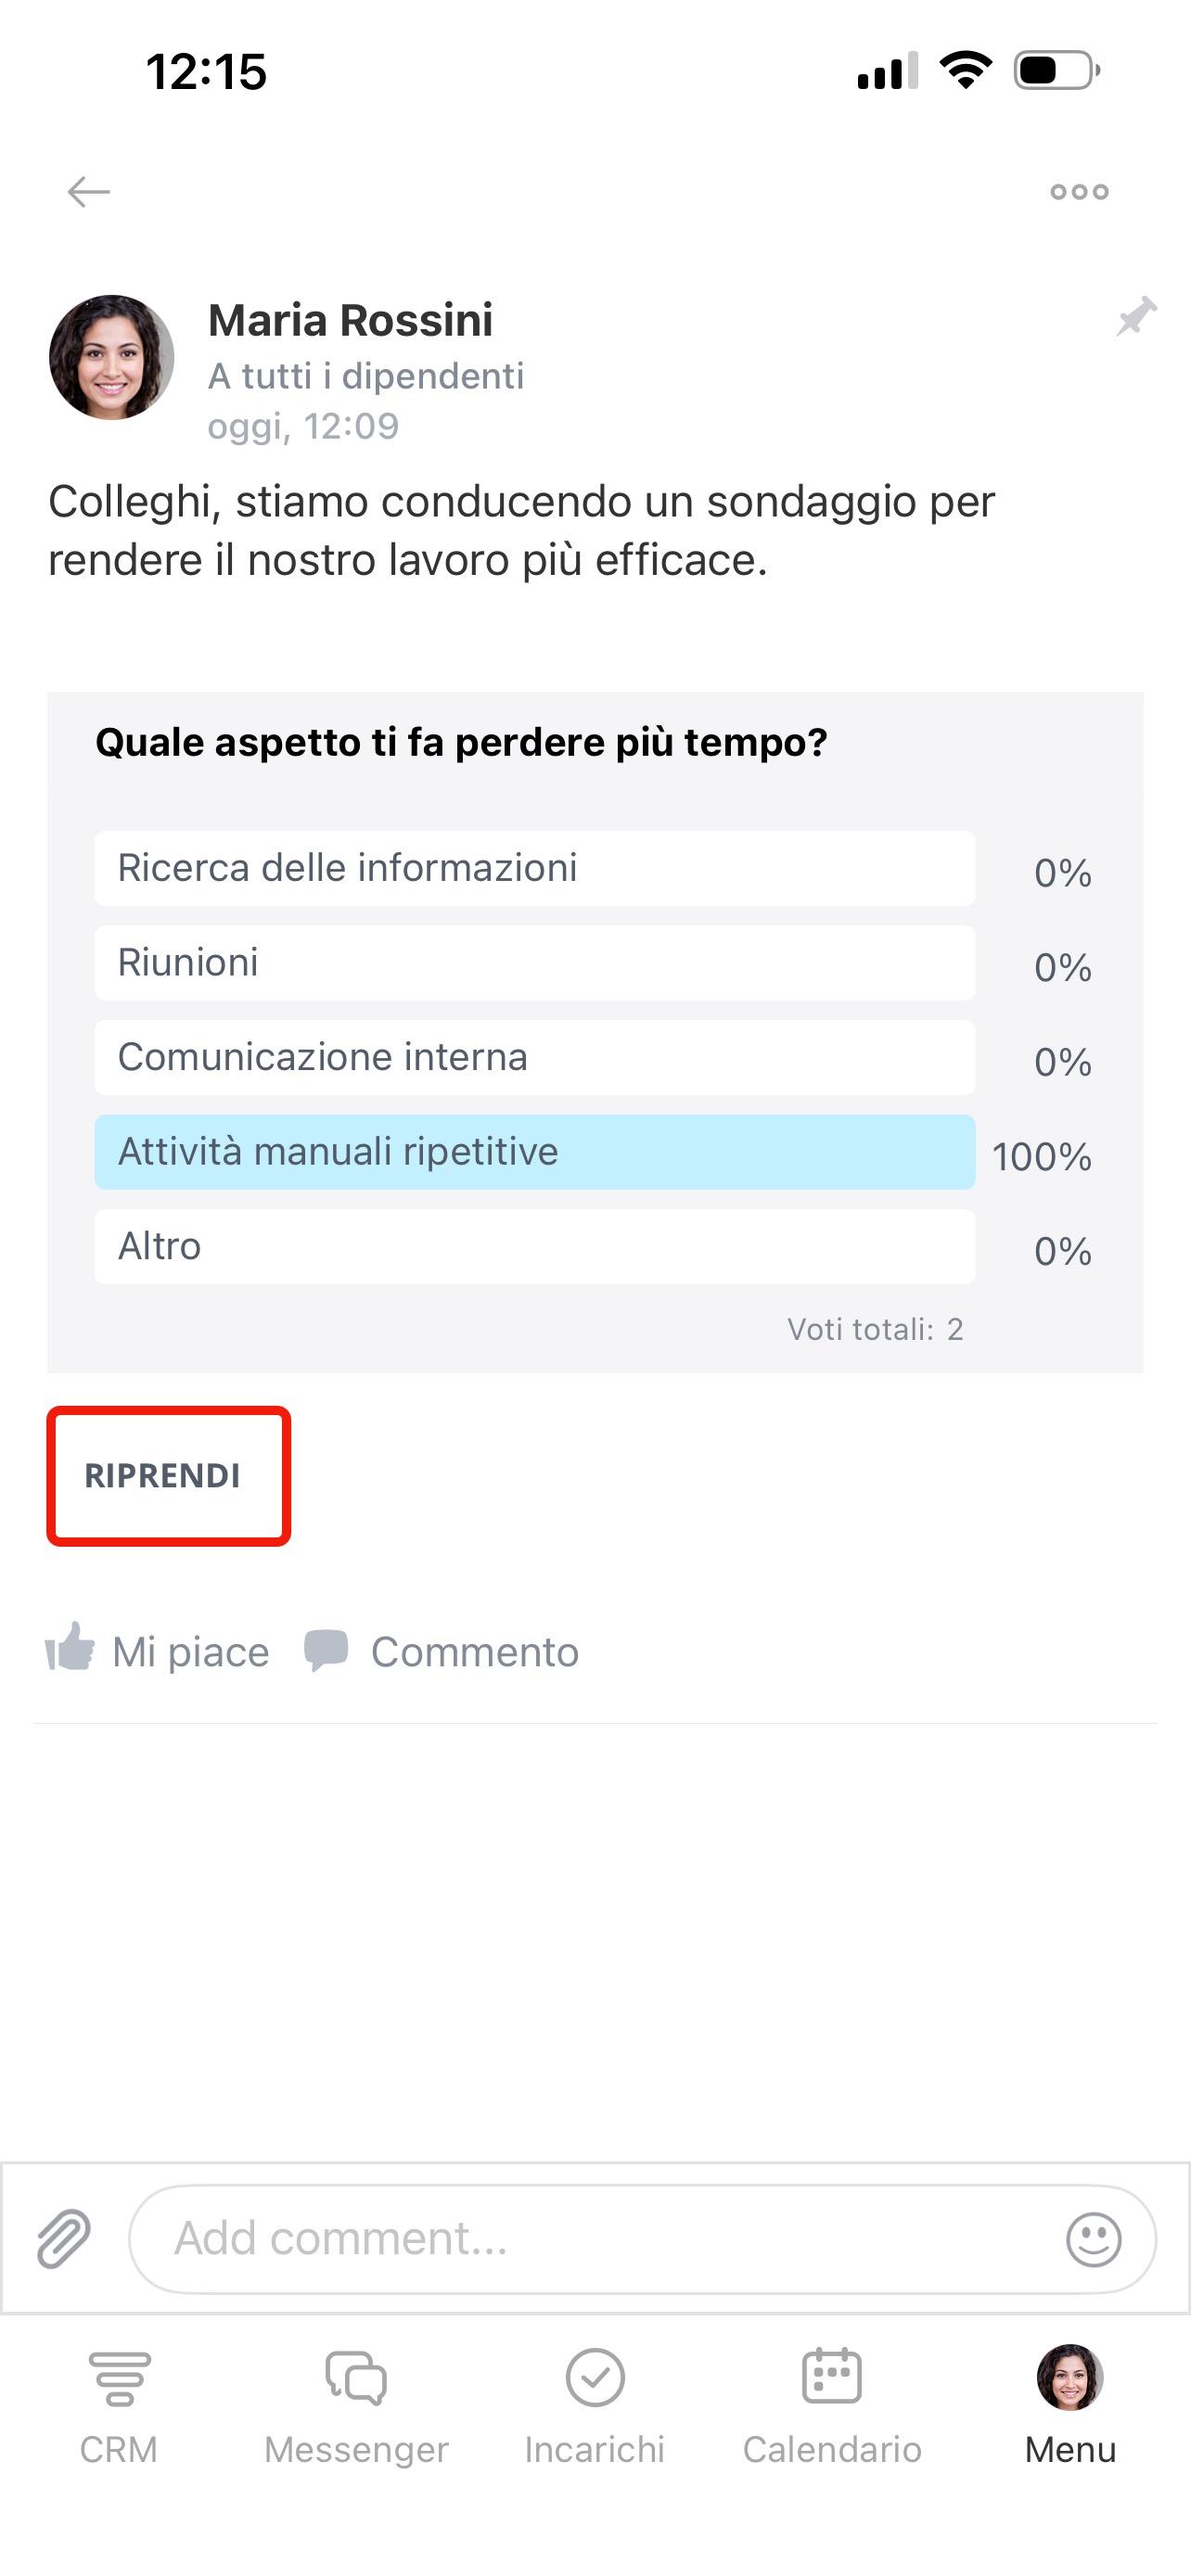Open the 'A tutti i dipendenti' recipients
The height and width of the screenshot is (2576, 1191).
tap(365, 376)
